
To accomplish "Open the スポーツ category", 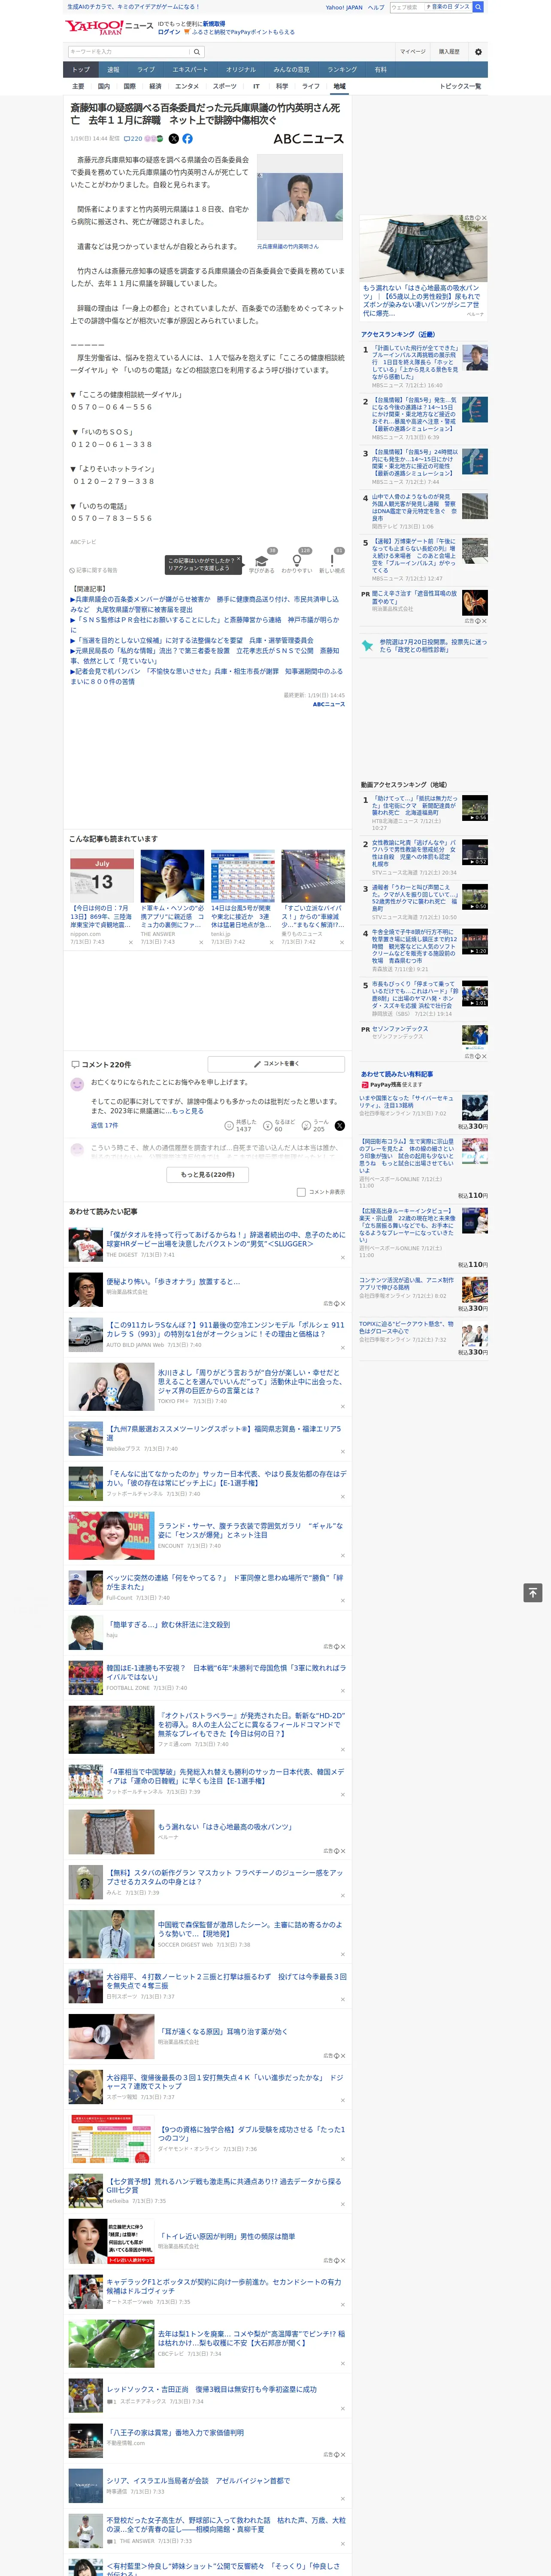I will pos(225,86).
